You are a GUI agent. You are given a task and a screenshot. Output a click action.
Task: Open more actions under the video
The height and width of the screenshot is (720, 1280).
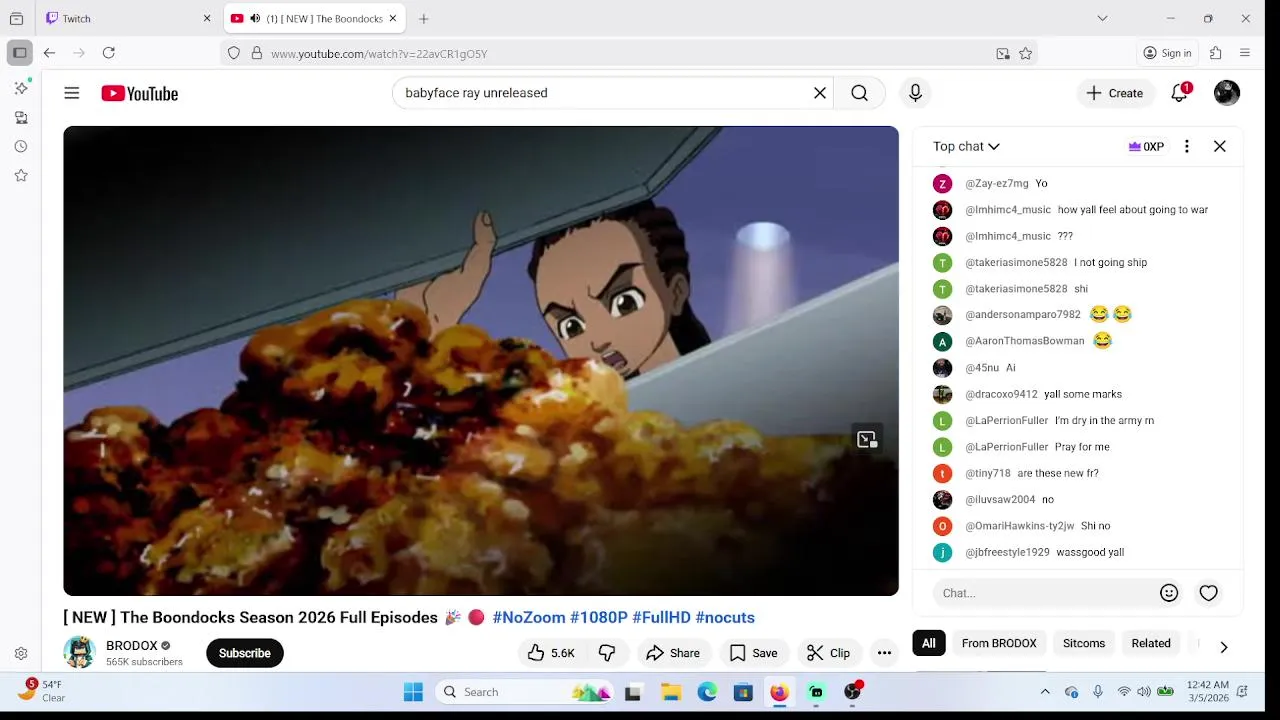click(884, 653)
